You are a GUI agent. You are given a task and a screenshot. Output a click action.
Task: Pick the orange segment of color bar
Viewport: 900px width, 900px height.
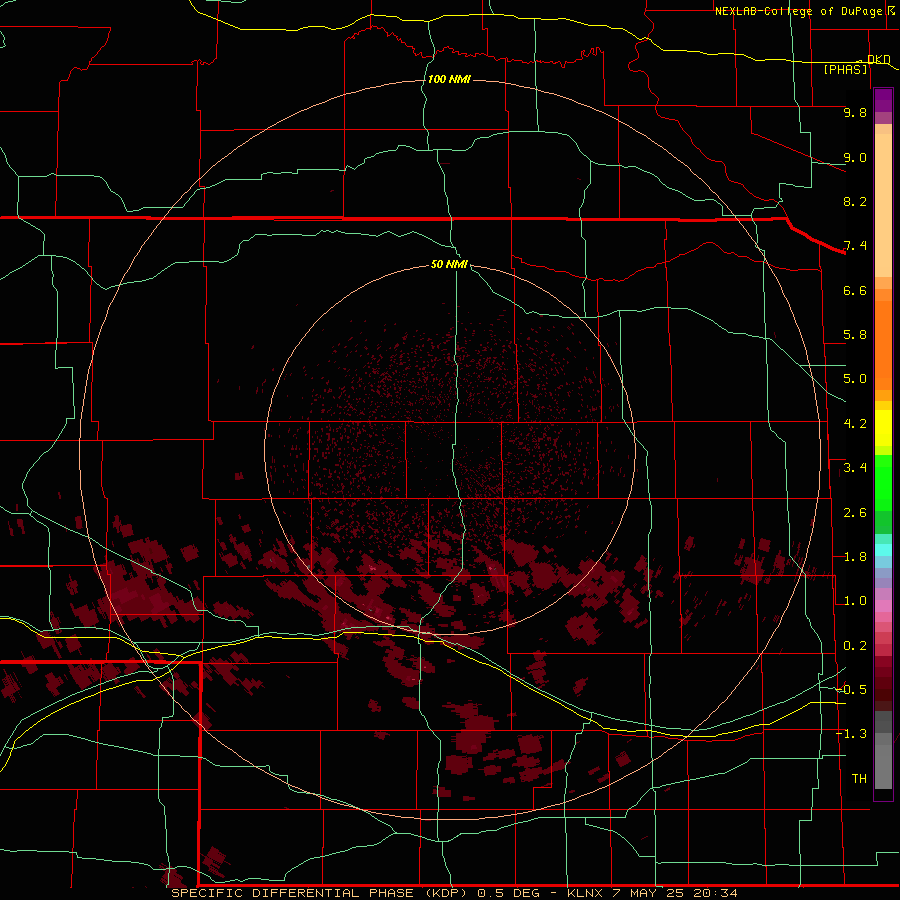tap(883, 344)
